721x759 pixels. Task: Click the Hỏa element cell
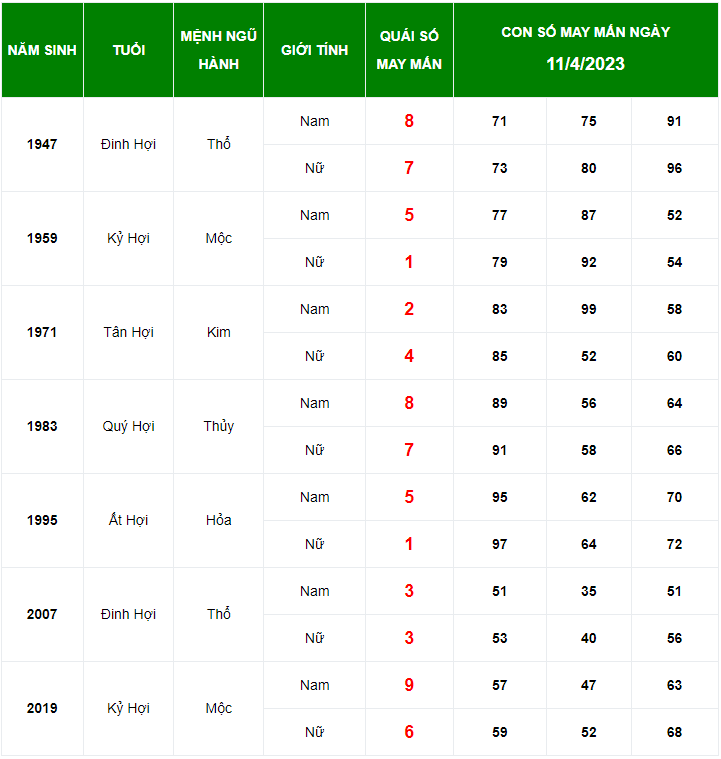pyautogui.click(x=218, y=520)
